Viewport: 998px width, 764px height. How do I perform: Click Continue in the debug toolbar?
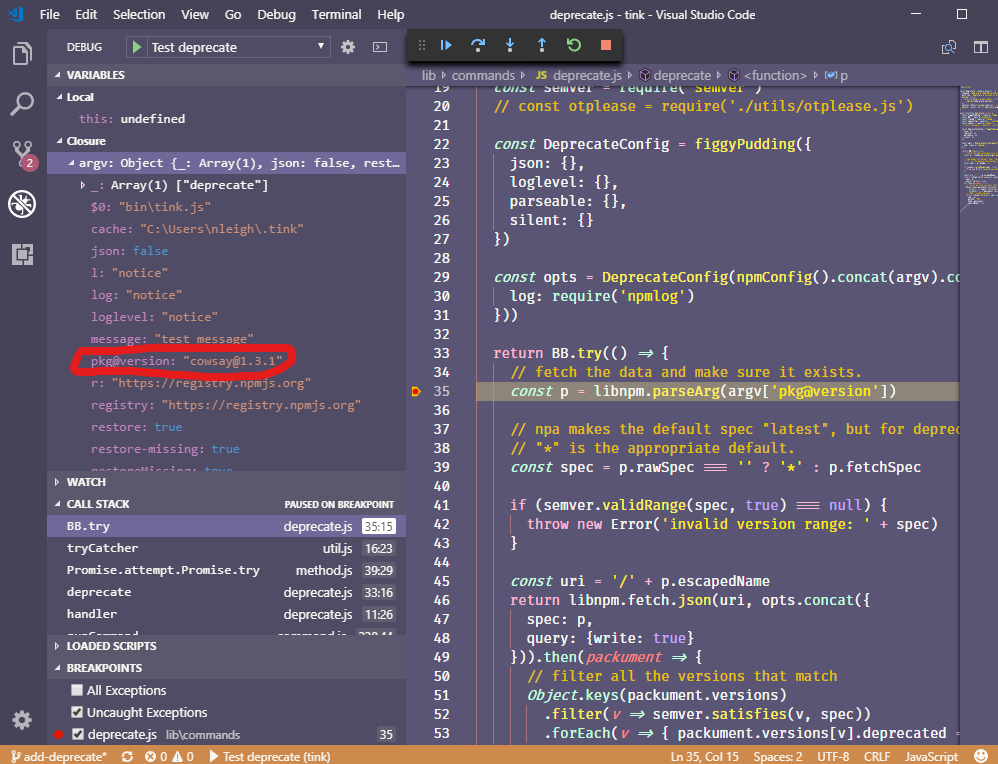tap(446, 45)
